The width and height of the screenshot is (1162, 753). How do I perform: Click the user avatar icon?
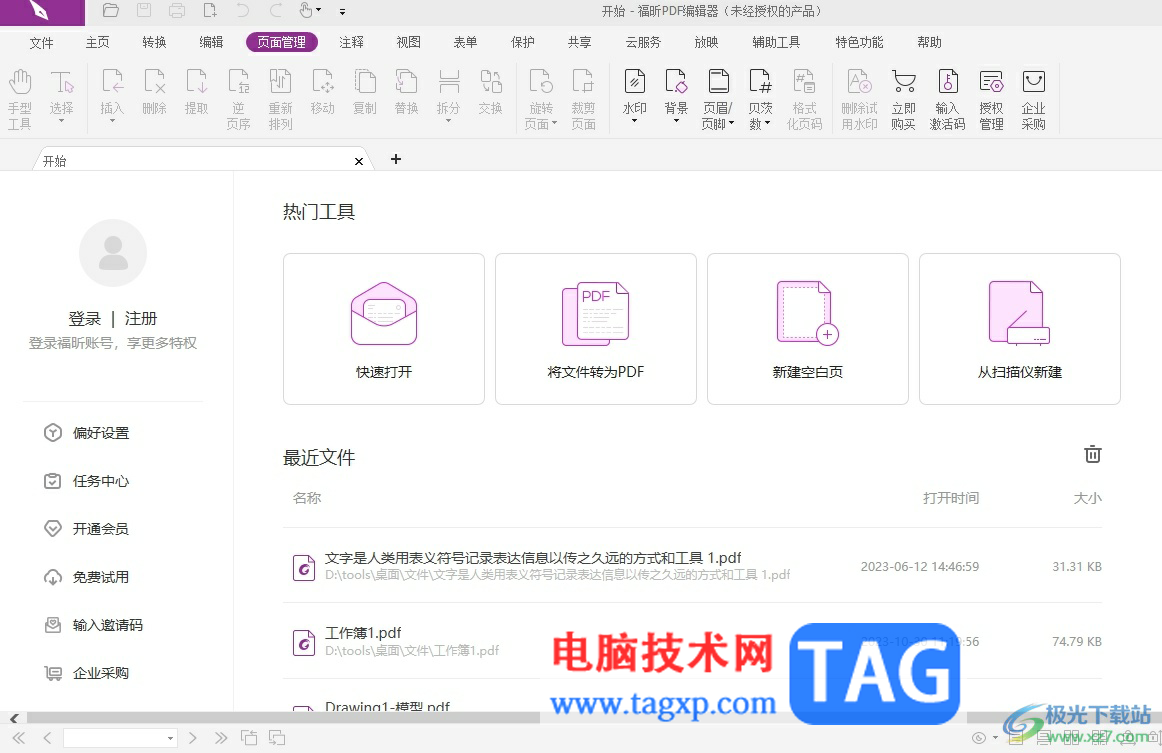(113, 253)
